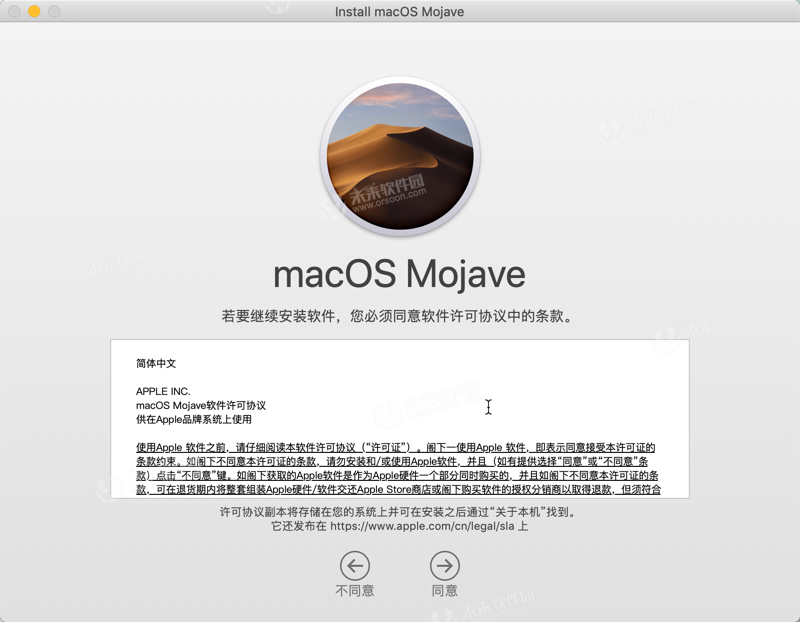Click the 若要继续安装软件 instruction sentence
800x622 pixels.
399,316
